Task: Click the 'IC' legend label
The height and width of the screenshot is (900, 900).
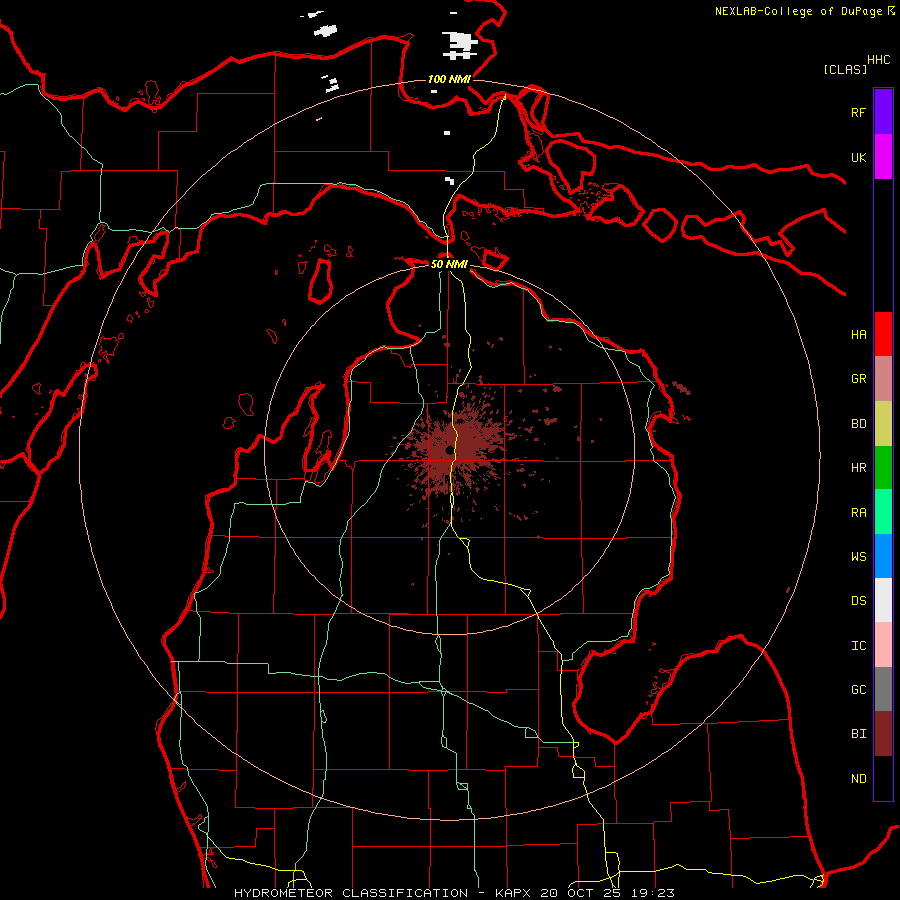Action: 858,645
